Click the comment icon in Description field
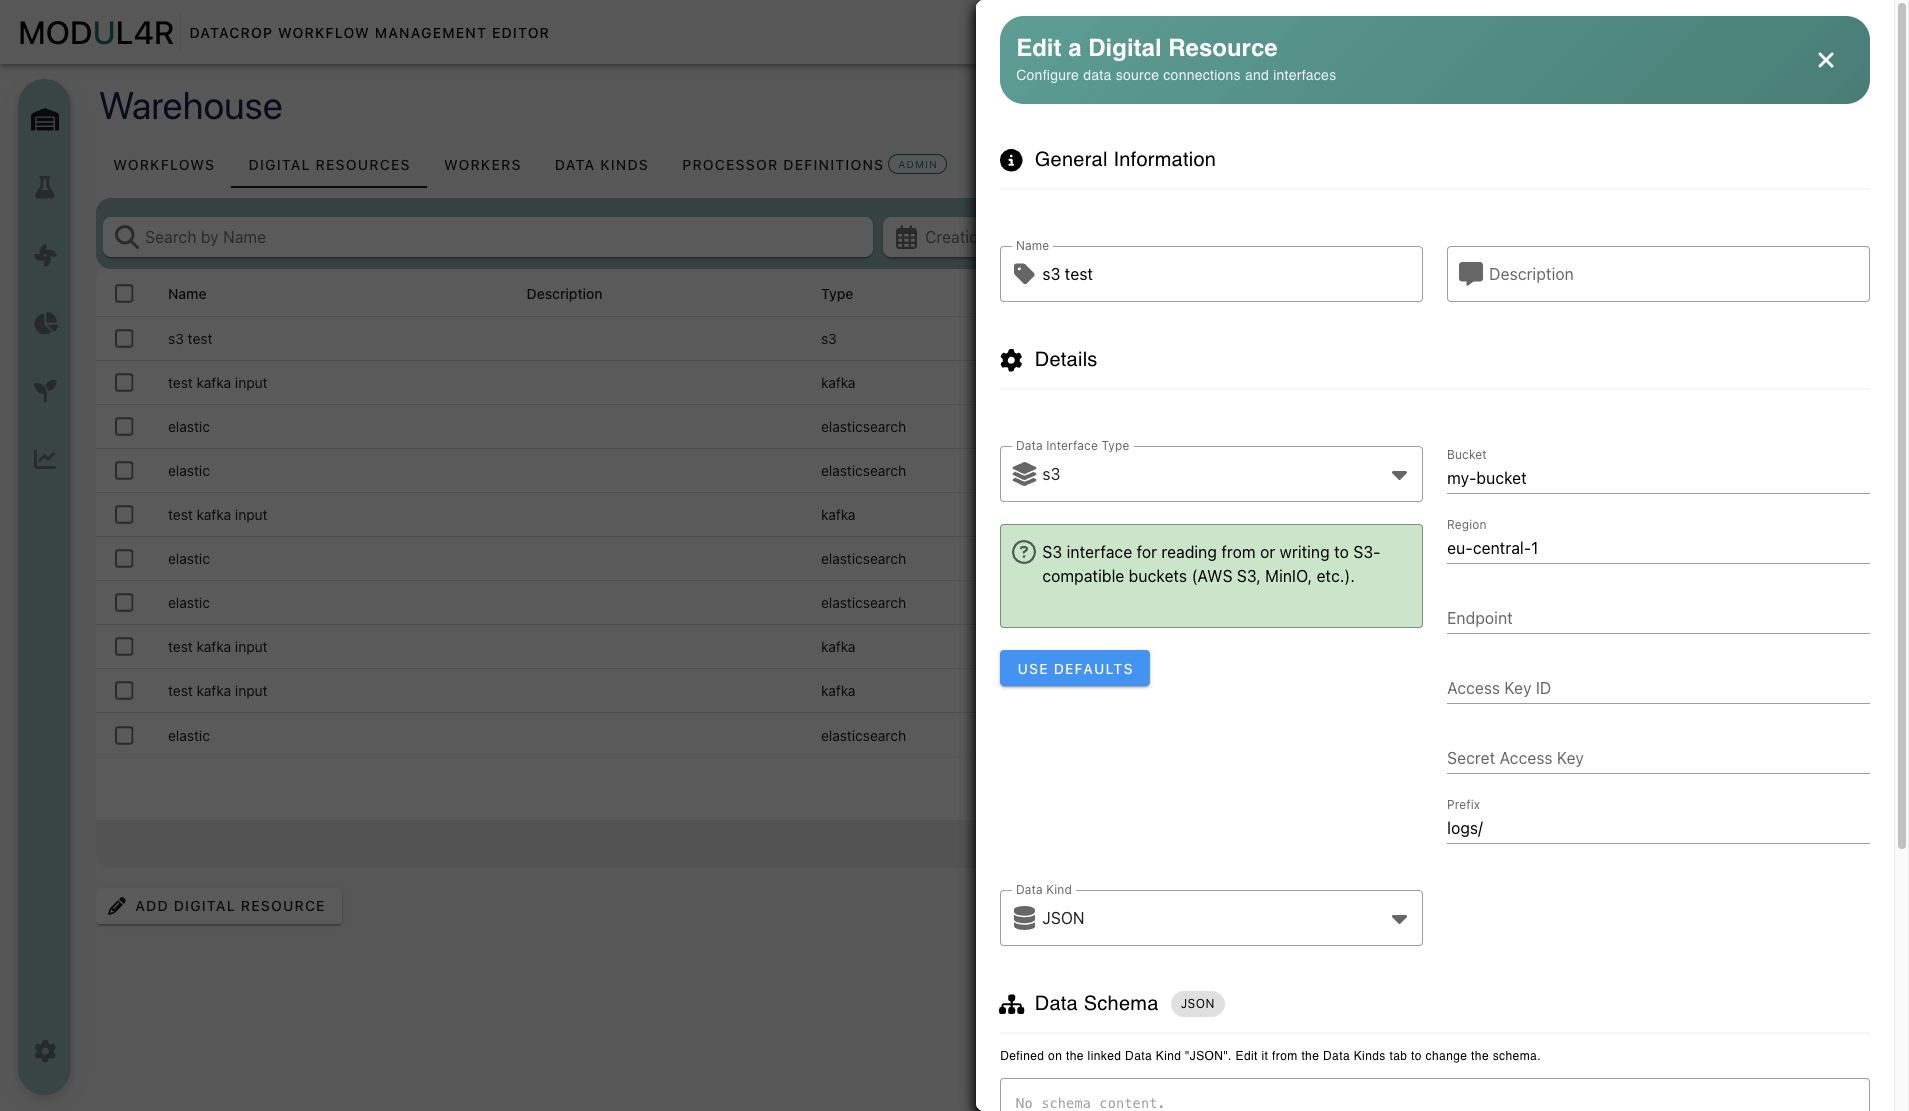This screenshot has height=1111, width=1909. (x=1470, y=274)
